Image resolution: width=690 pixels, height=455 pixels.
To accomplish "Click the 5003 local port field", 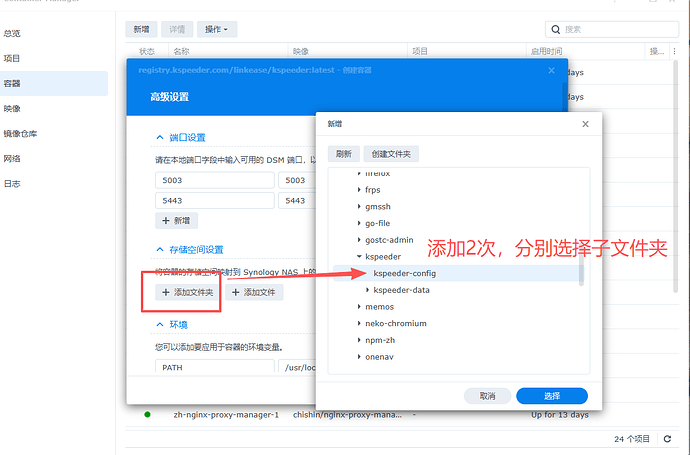I will (214, 180).
